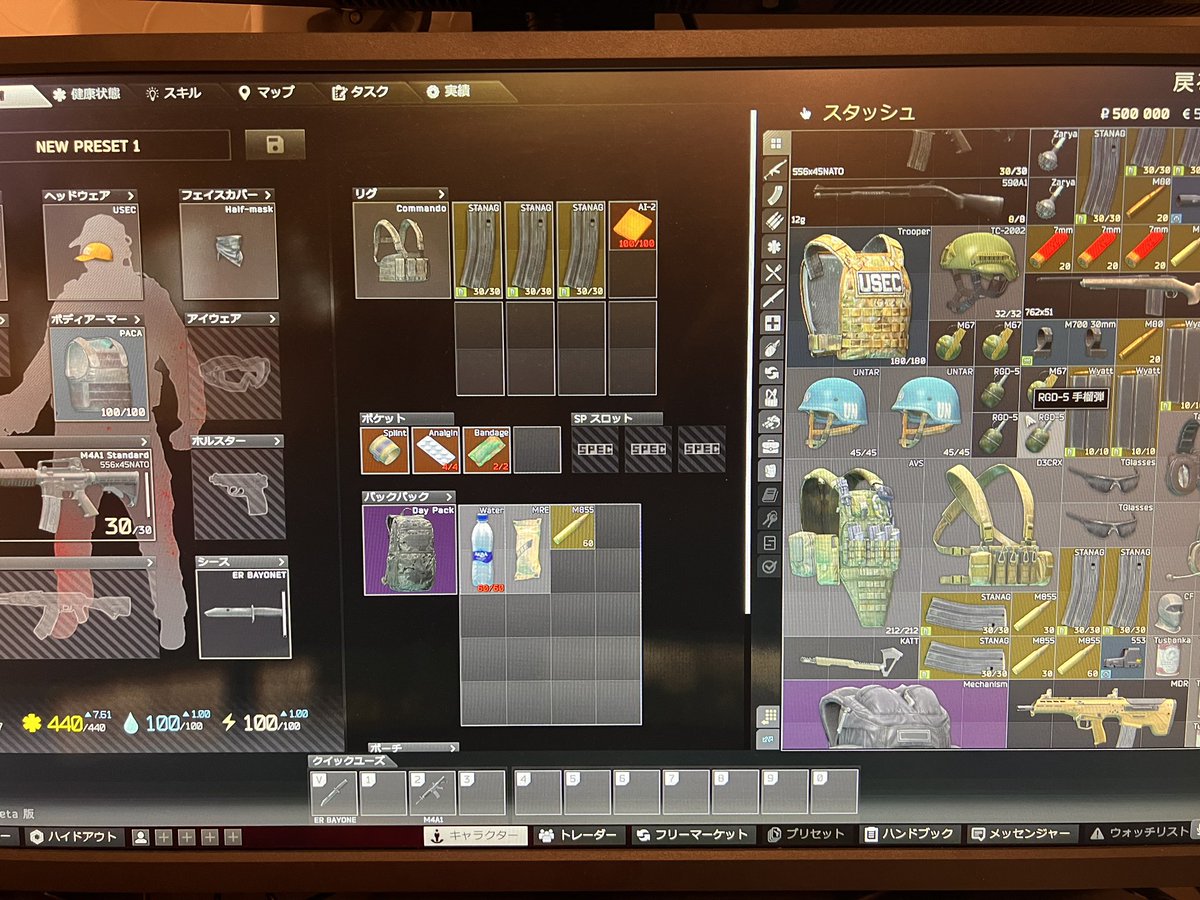Filter stash by grenade icon
Image resolution: width=1200 pixels, height=900 pixels.
[x=771, y=348]
